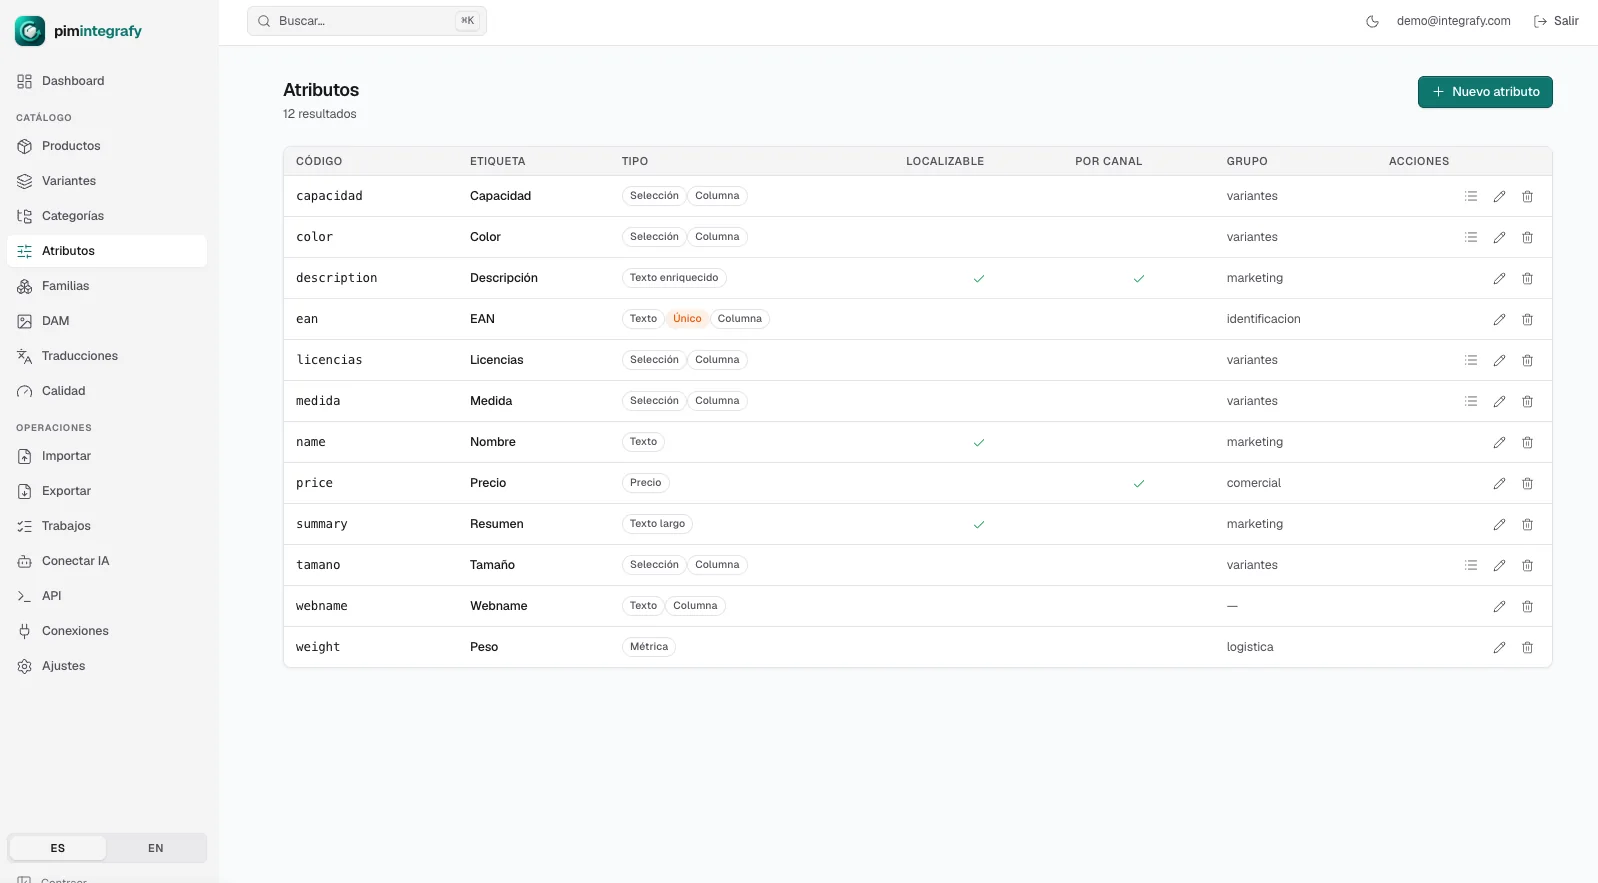1598x883 pixels.
Task: Edit the price attribute pencil icon
Action: click(1499, 484)
